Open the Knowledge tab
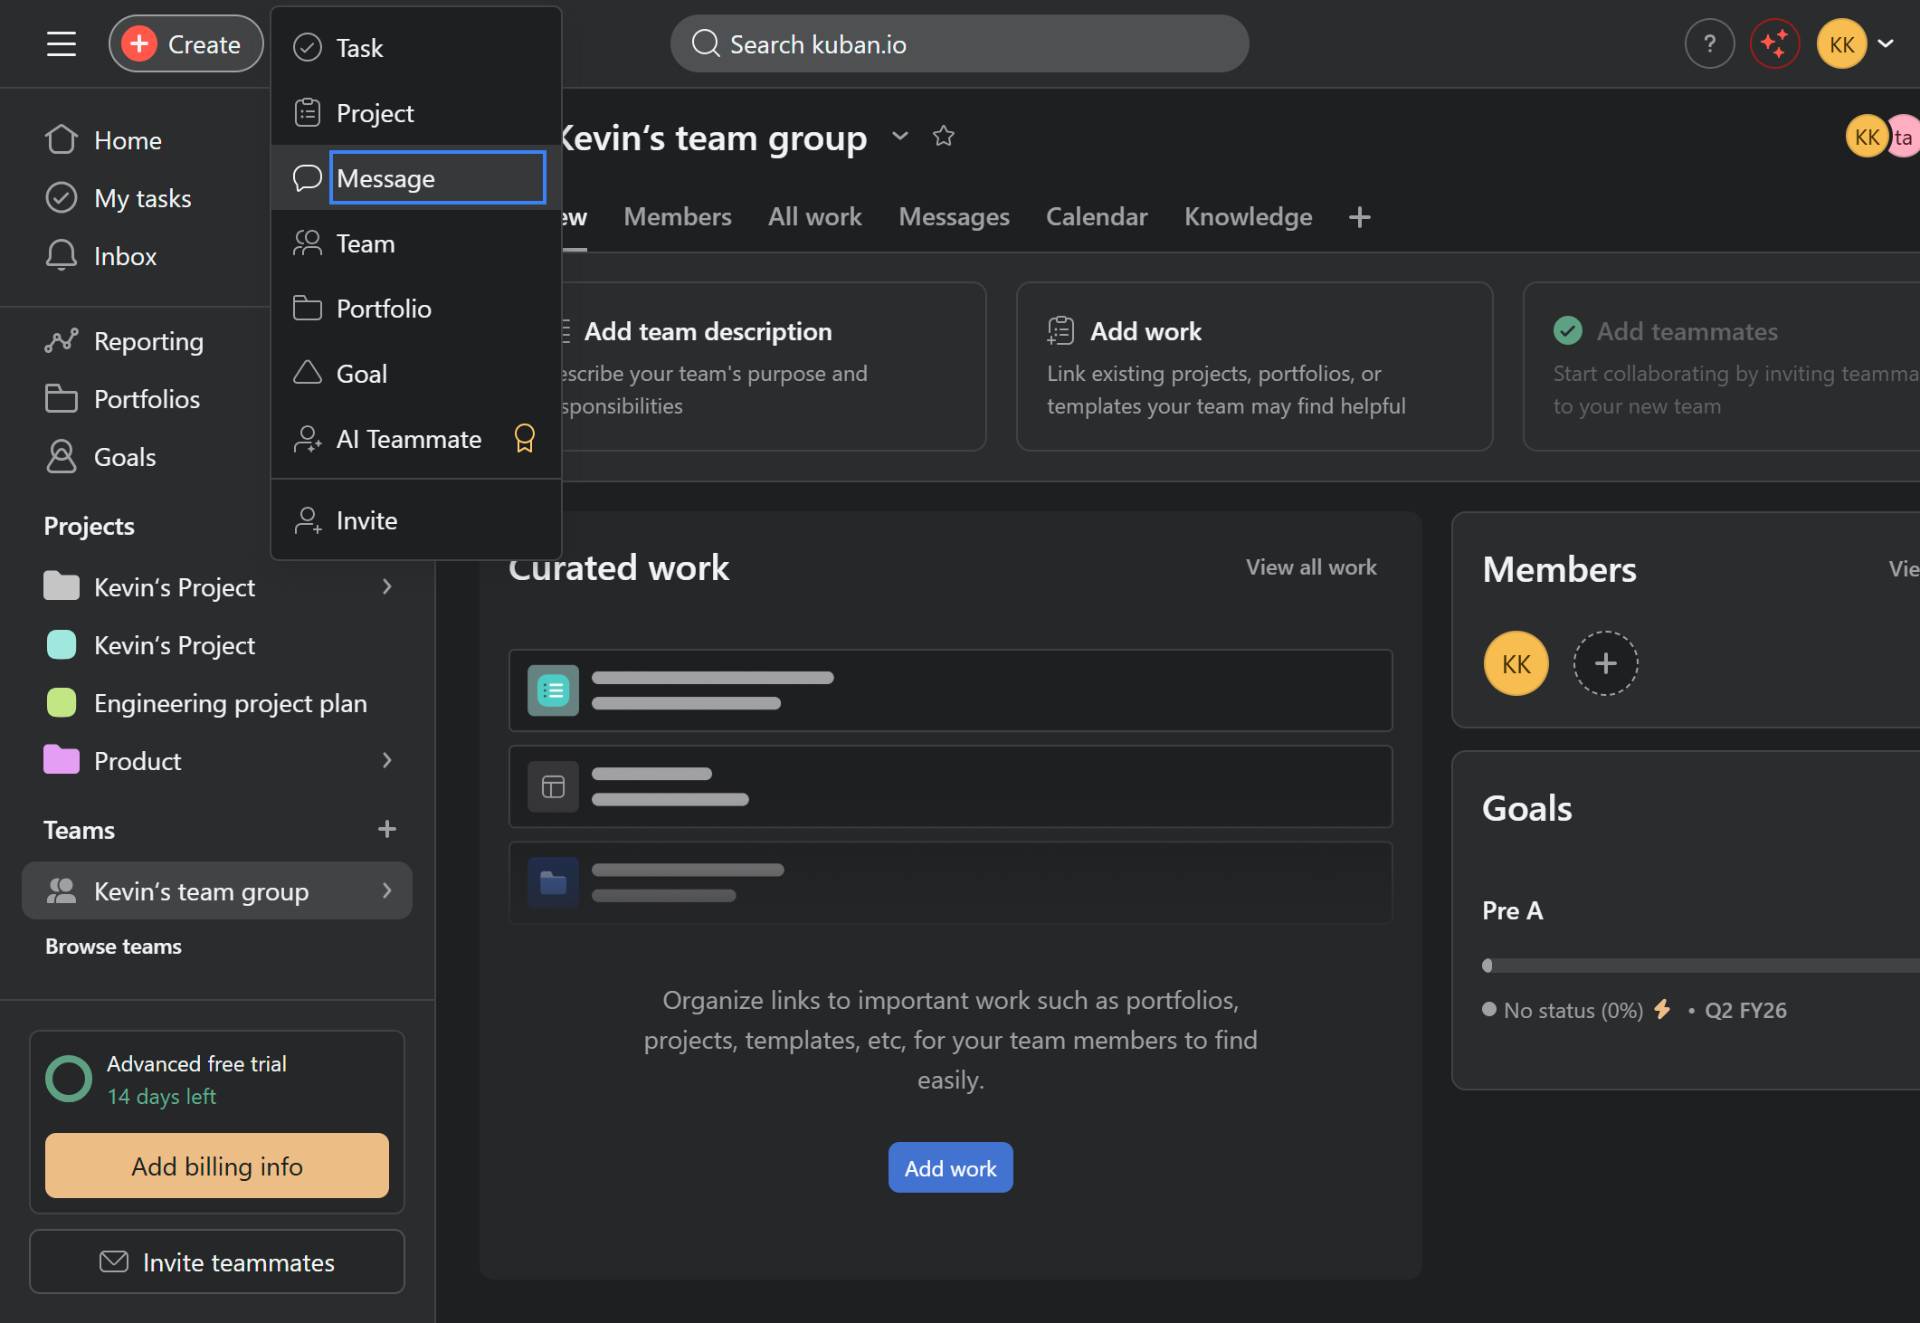 1248,217
